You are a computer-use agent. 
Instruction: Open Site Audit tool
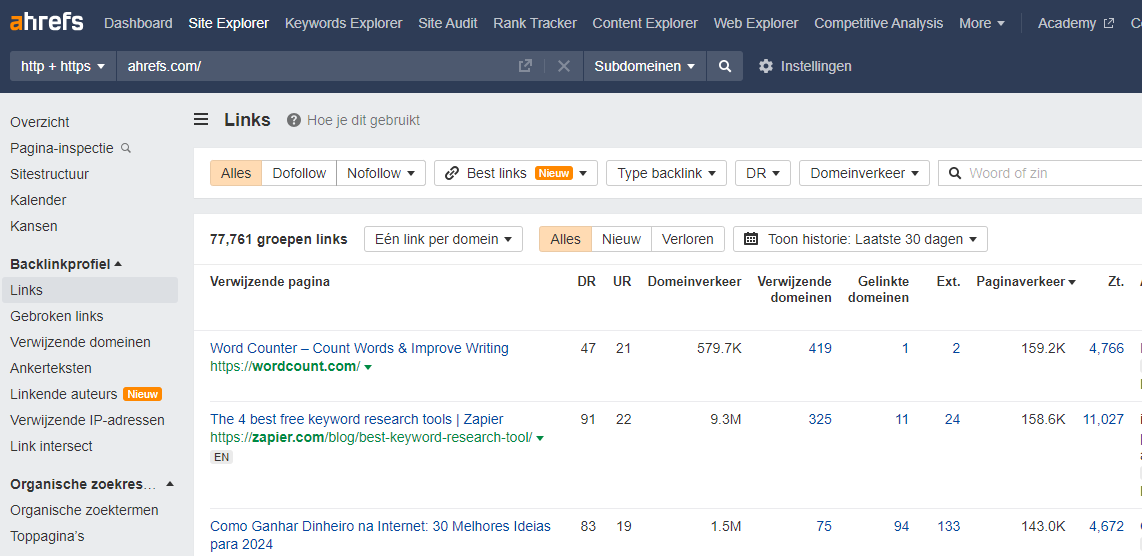[x=448, y=23]
